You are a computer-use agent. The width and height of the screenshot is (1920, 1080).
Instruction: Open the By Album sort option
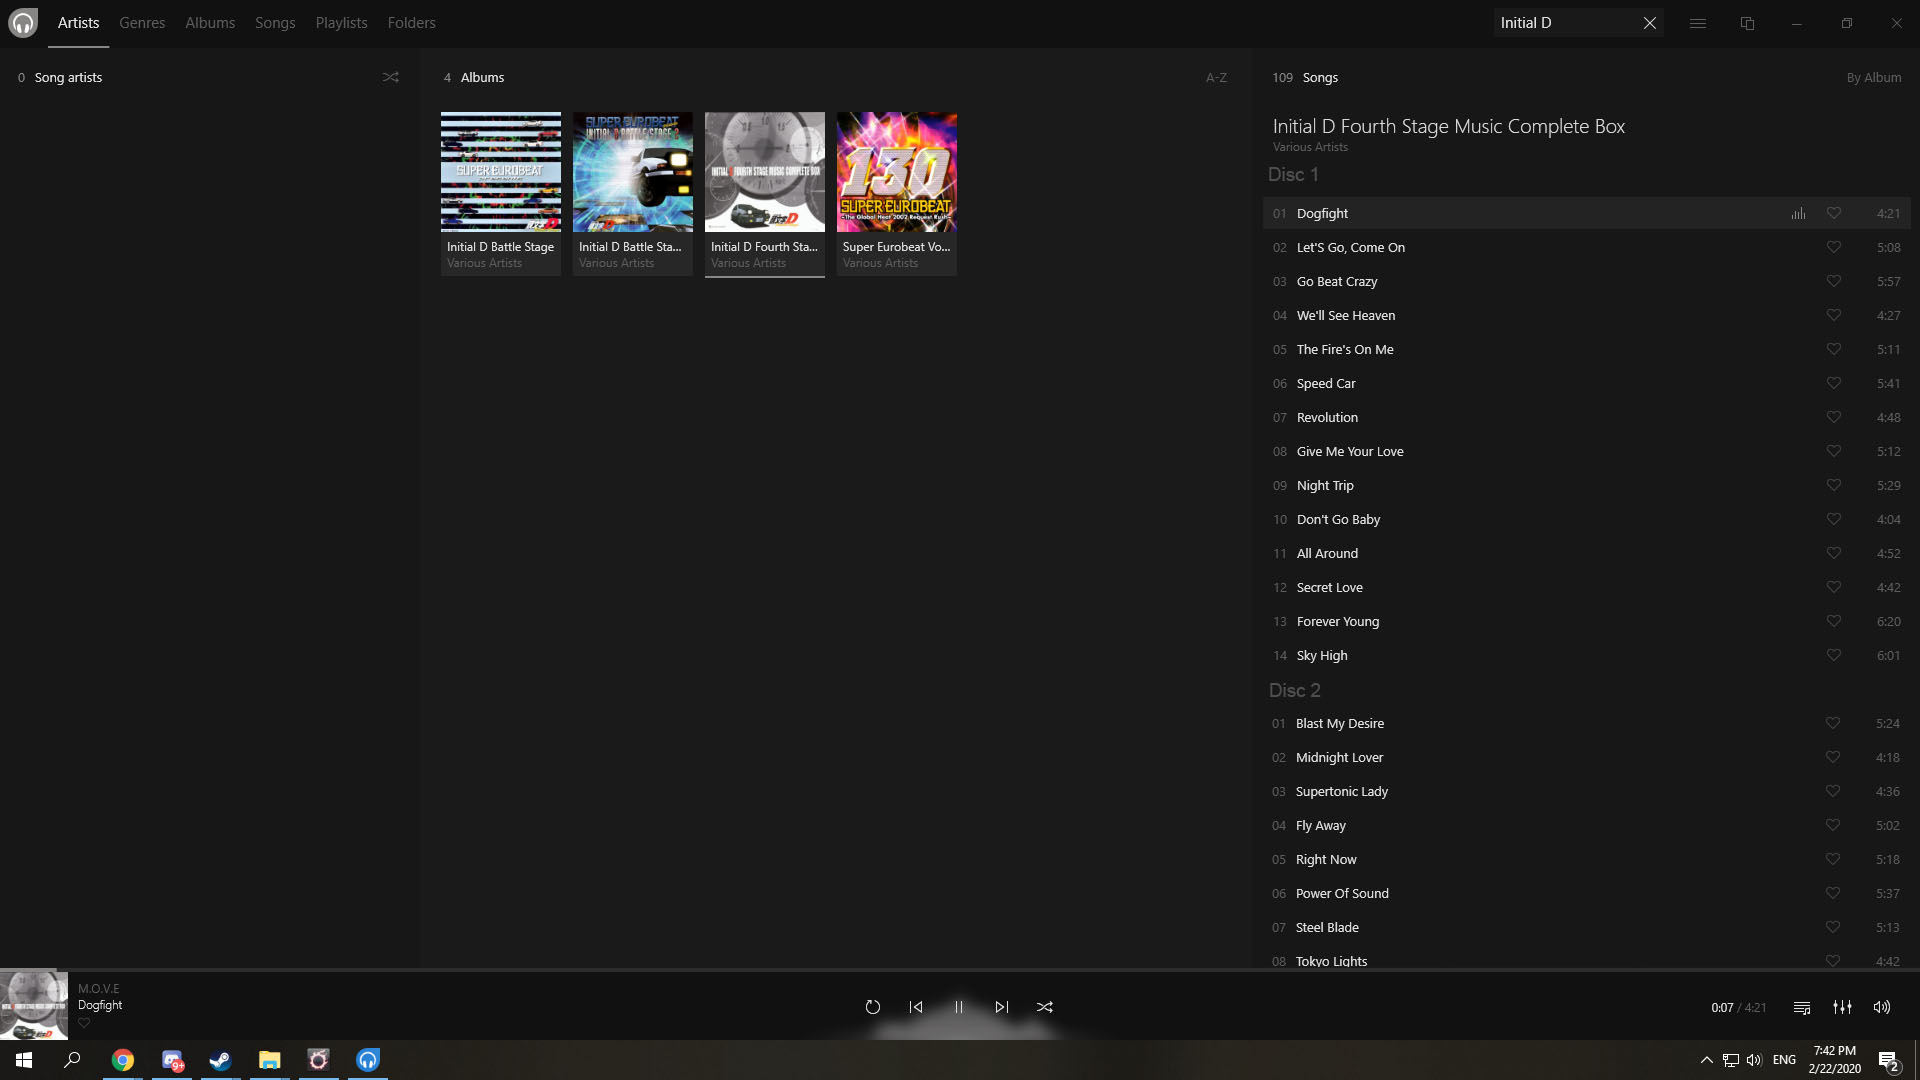(1873, 77)
